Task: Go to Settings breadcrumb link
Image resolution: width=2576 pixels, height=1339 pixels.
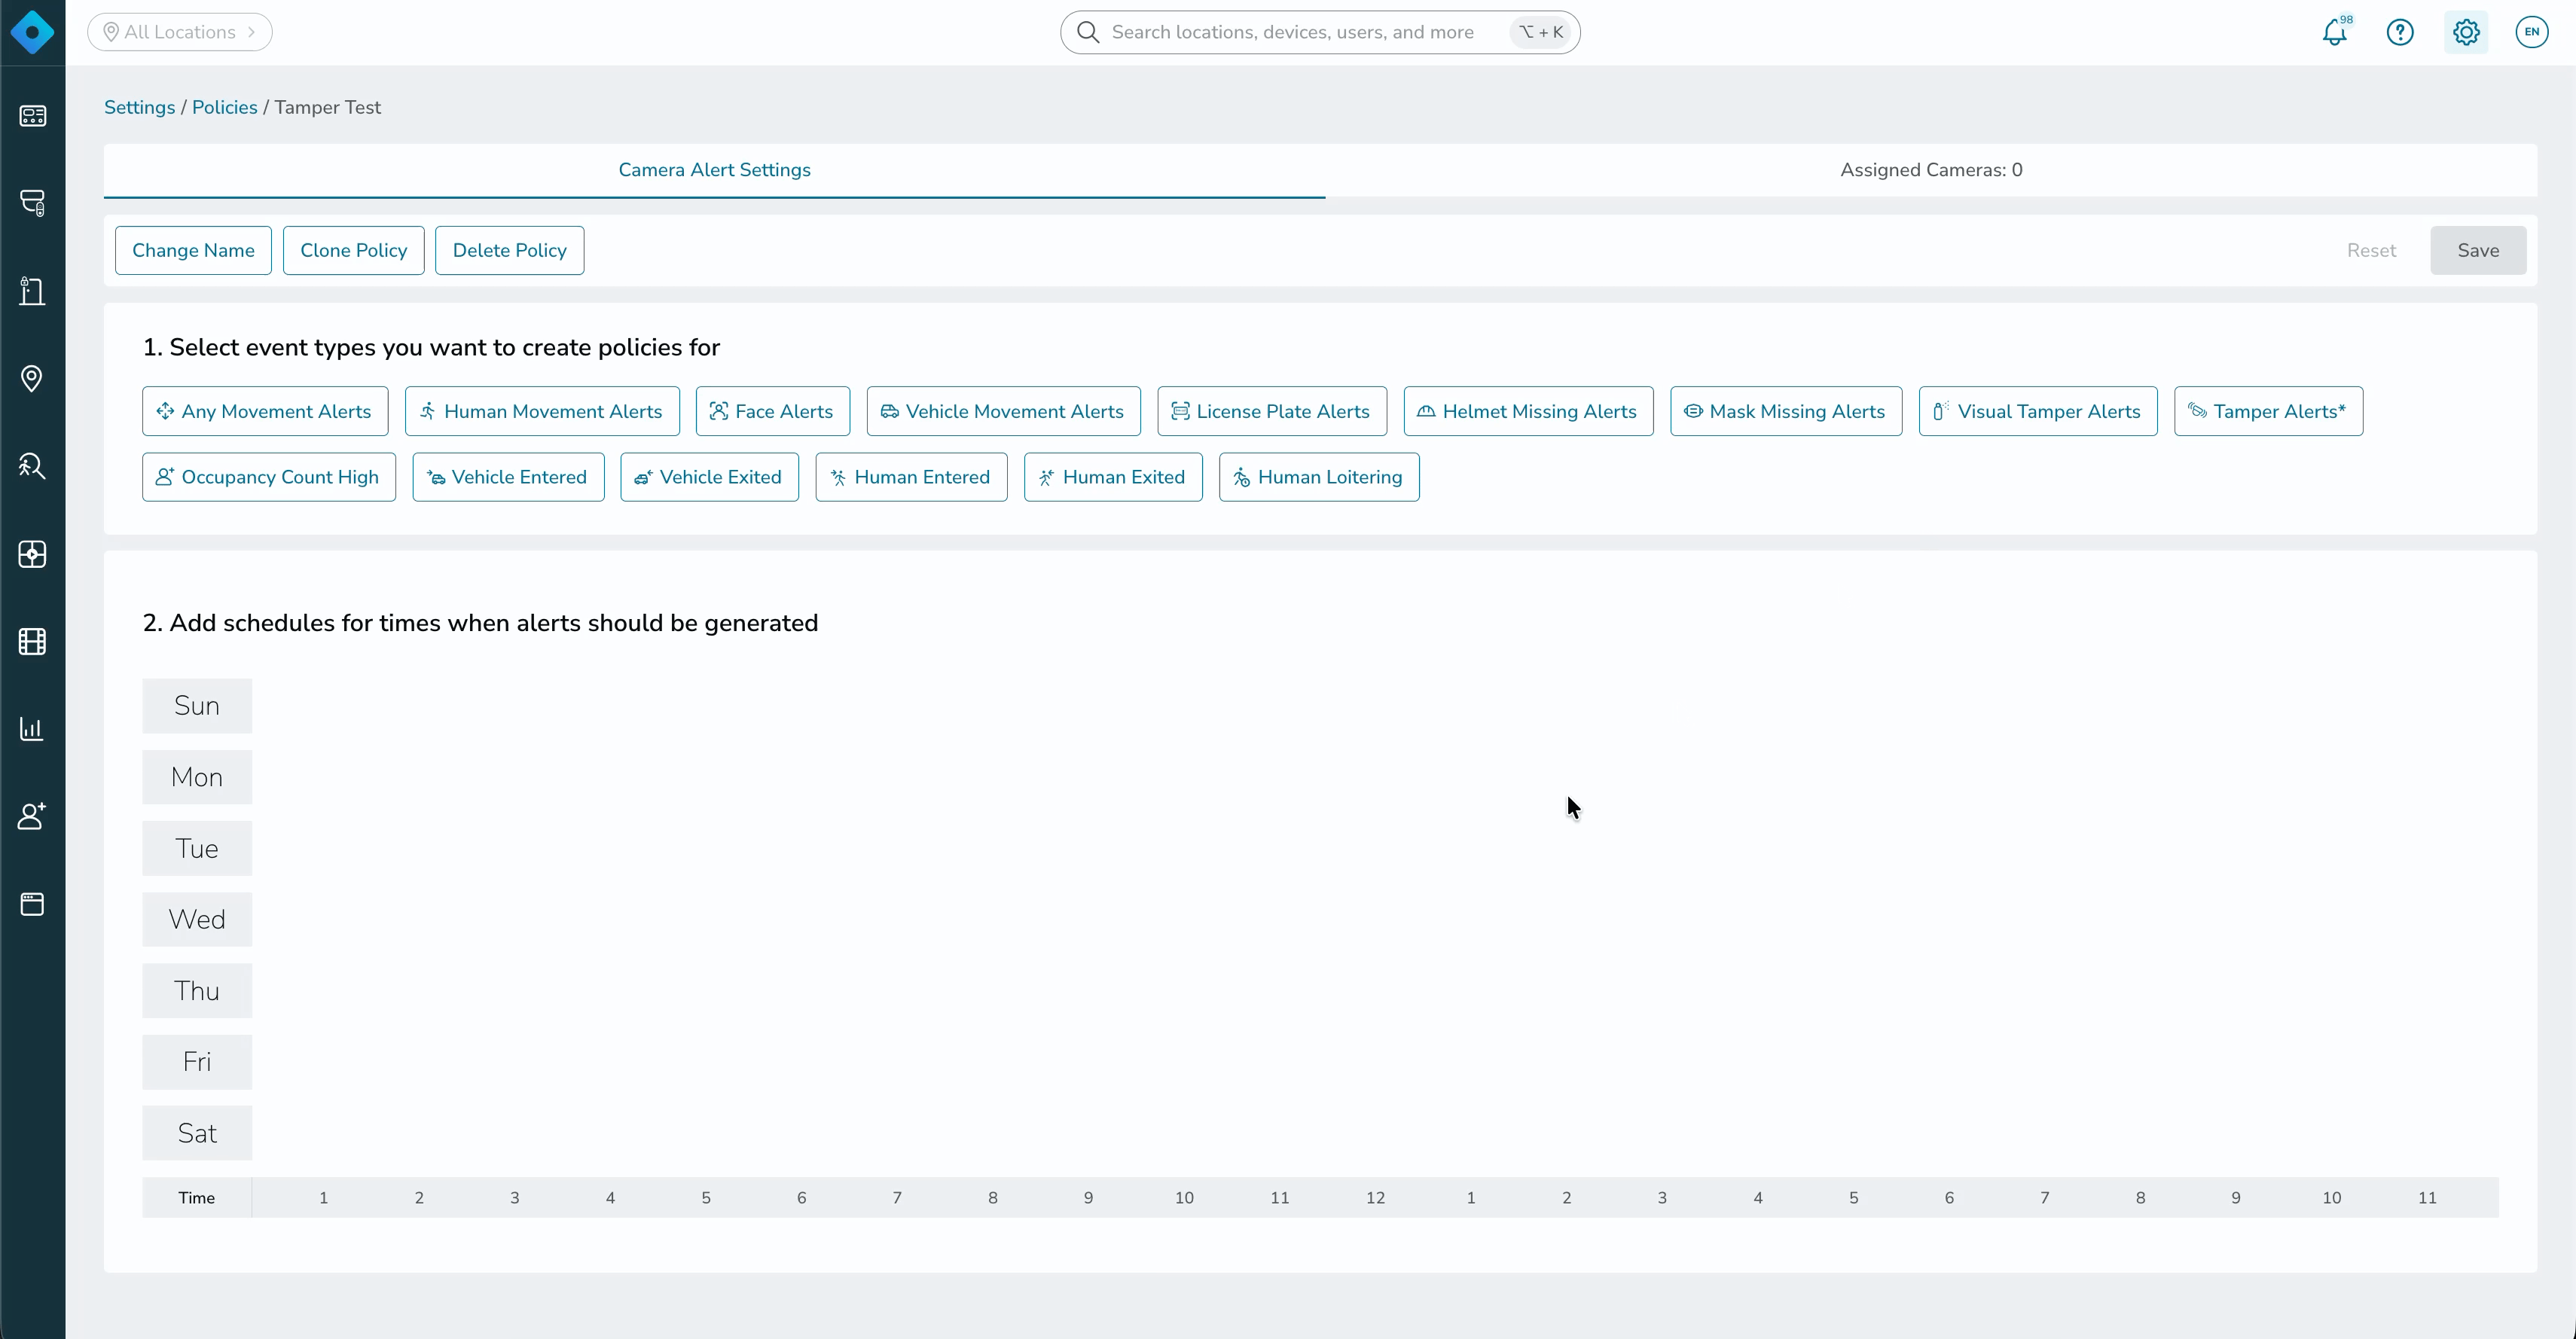Action: 139,107
